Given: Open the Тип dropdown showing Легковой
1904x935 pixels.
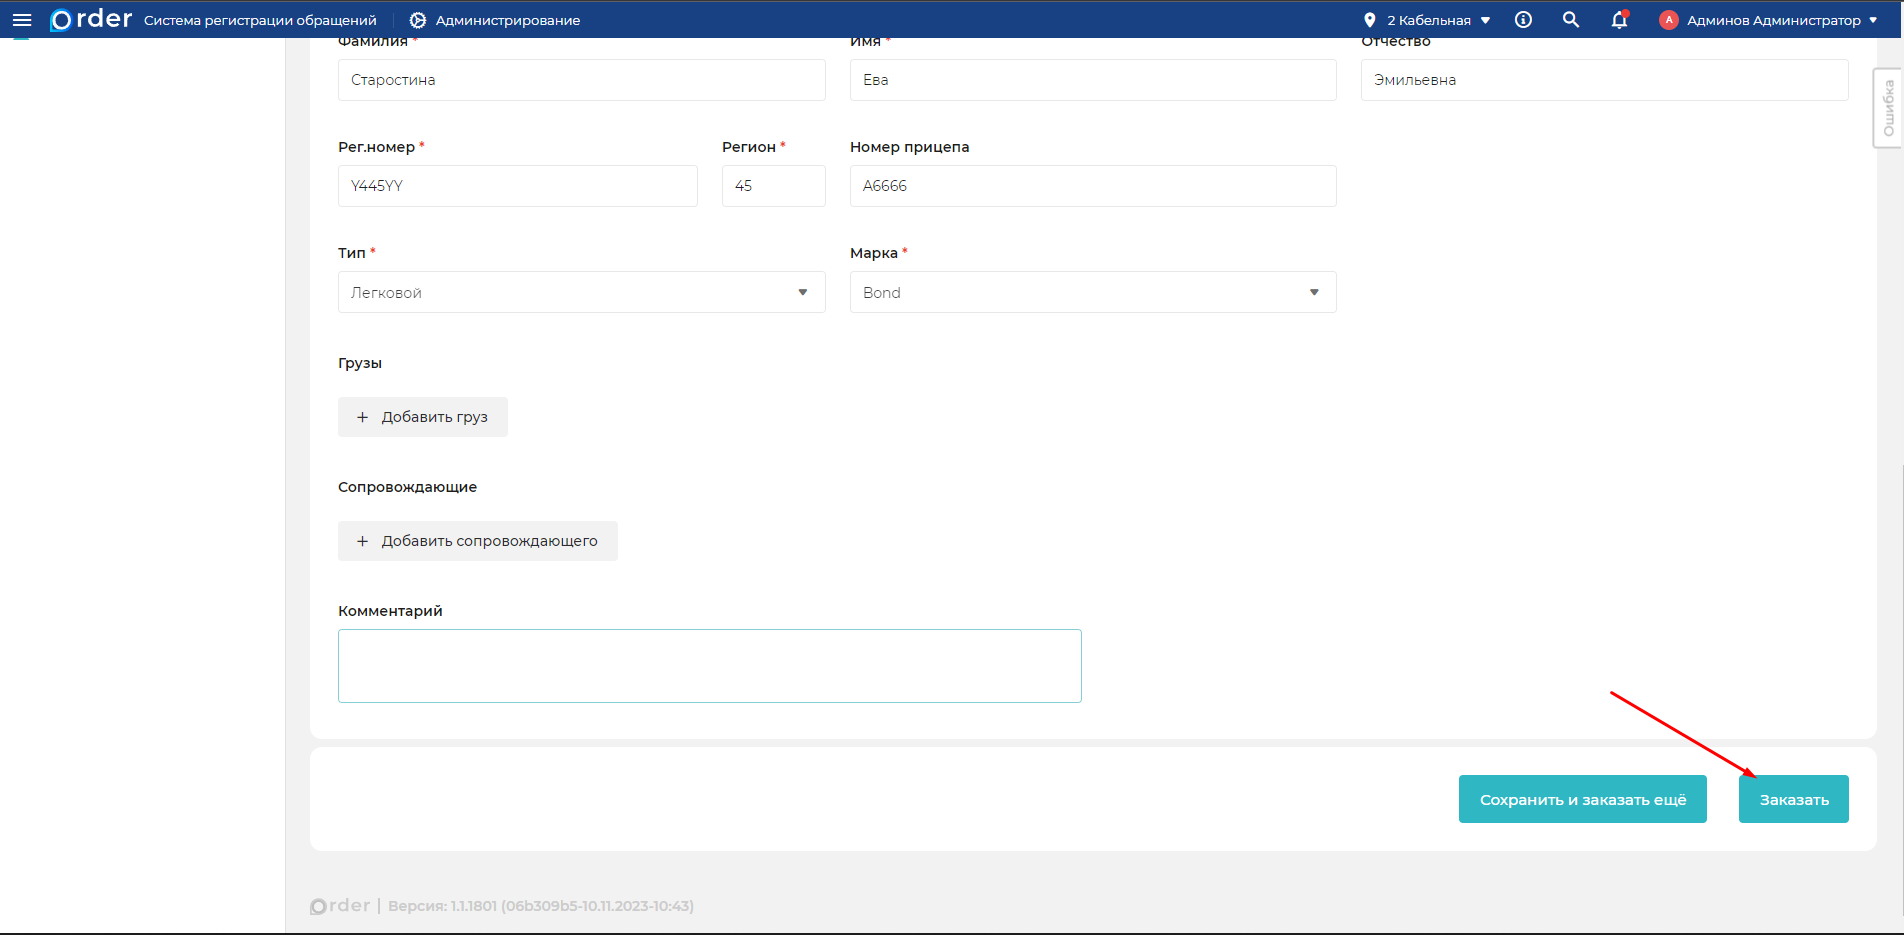Looking at the screenshot, I should (x=581, y=292).
